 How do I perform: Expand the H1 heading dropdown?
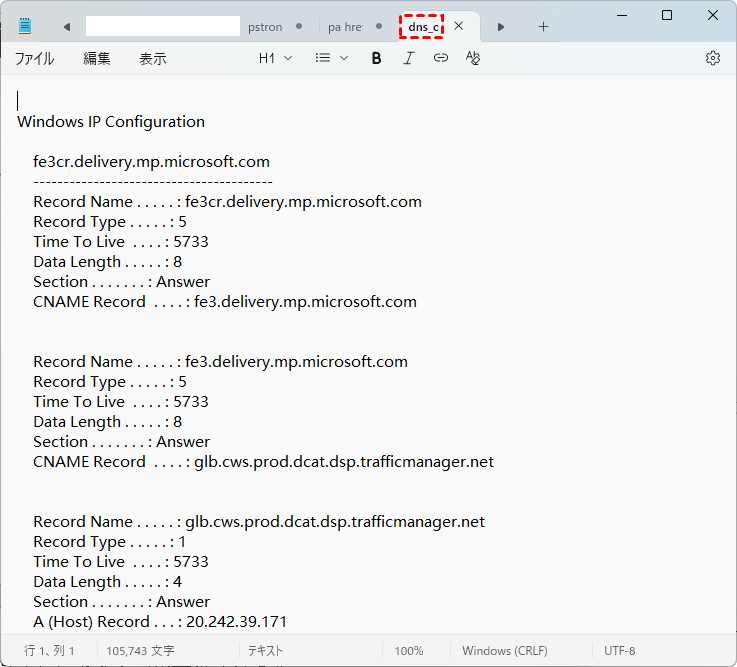275,58
